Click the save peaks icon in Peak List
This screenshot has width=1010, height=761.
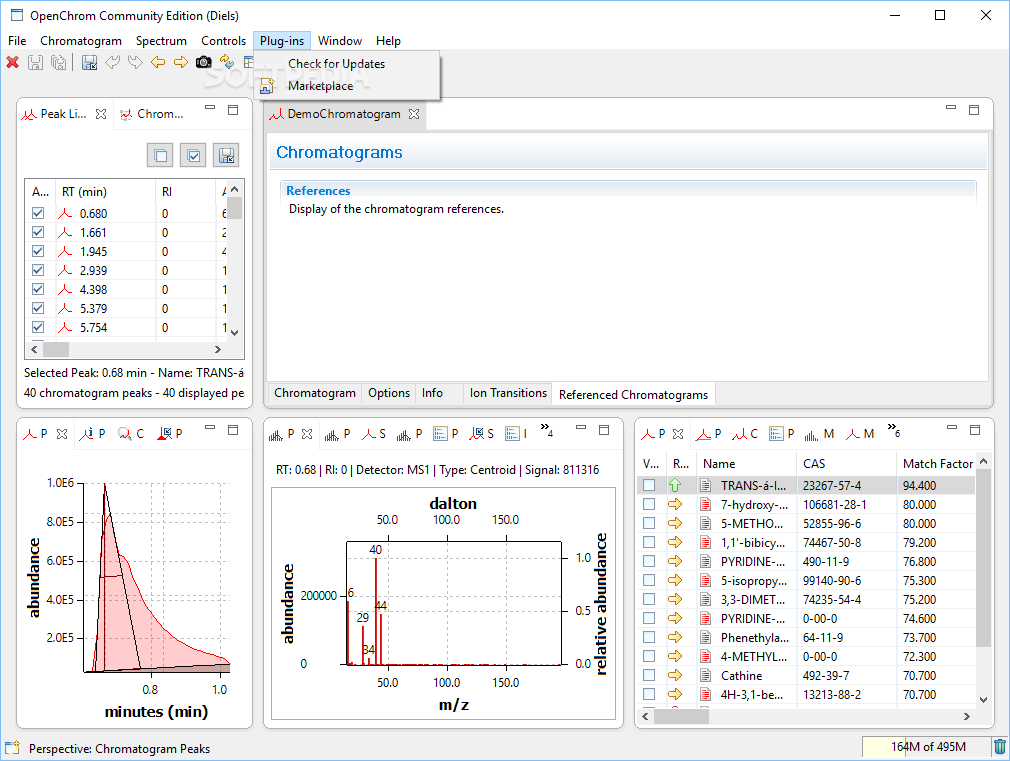226,155
